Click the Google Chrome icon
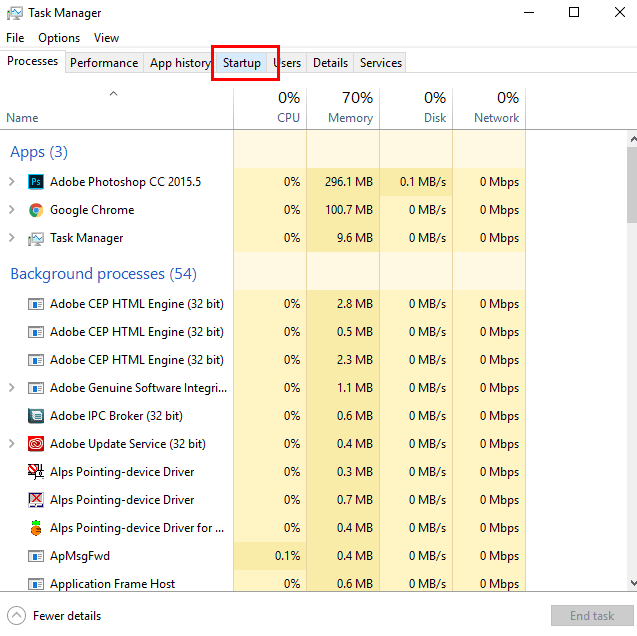637x636 pixels. (x=36, y=210)
